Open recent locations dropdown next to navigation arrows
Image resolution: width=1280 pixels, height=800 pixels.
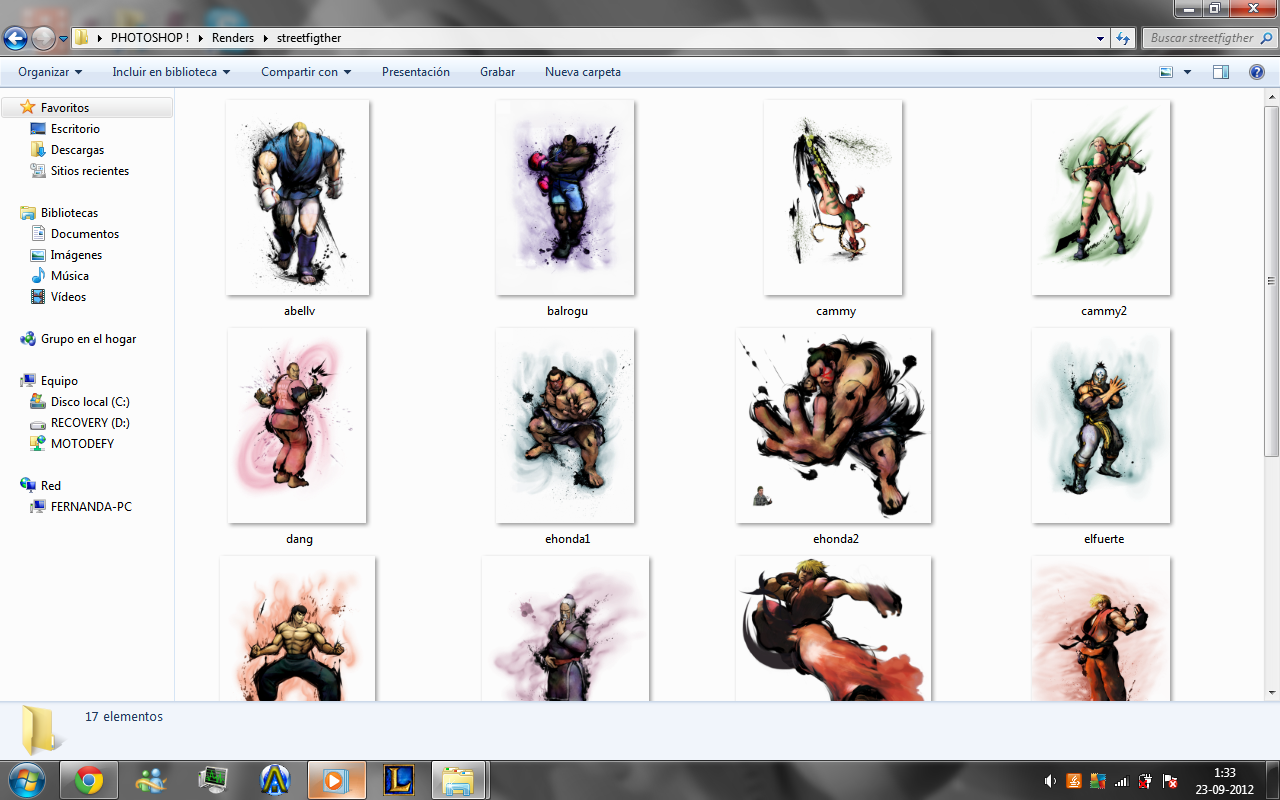tap(64, 39)
